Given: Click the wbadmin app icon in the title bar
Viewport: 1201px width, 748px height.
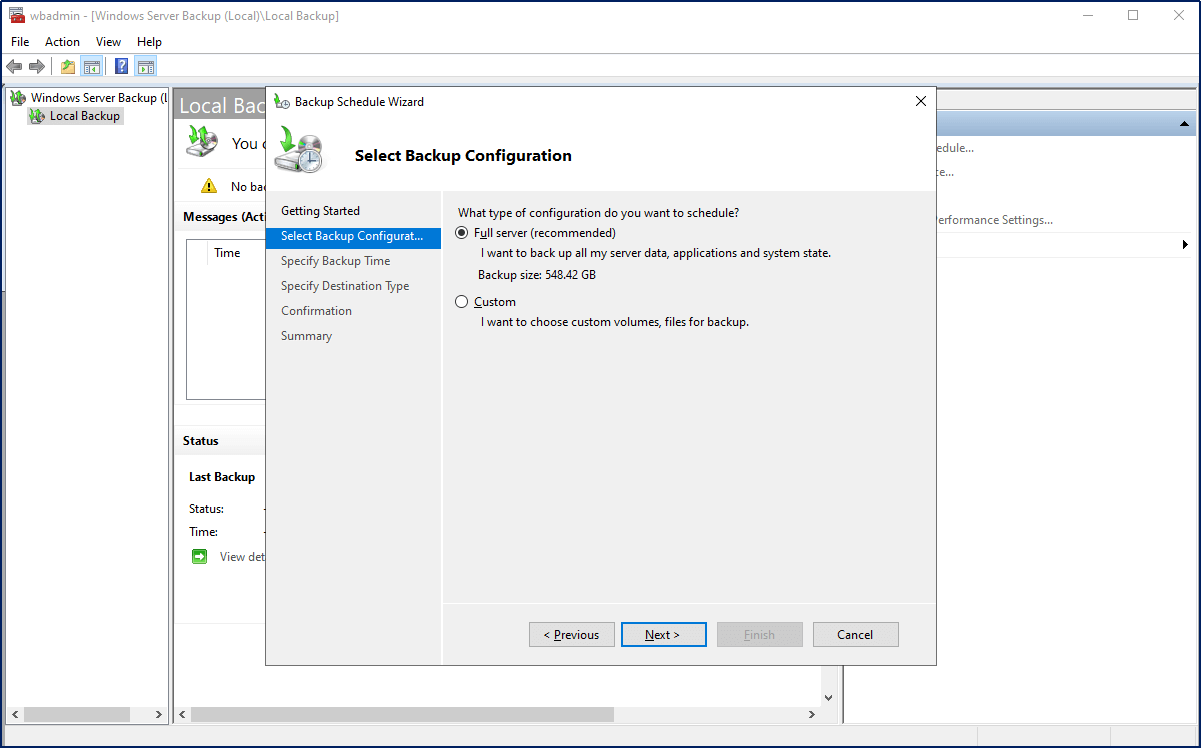Looking at the screenshot, I should (x=16, y=15).
